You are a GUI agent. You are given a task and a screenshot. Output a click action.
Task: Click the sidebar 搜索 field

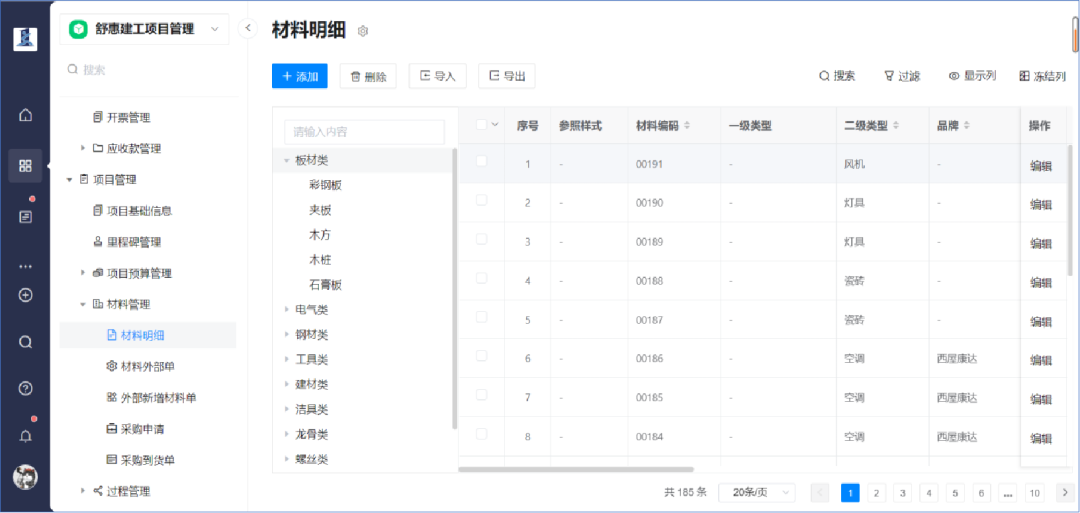148,70
